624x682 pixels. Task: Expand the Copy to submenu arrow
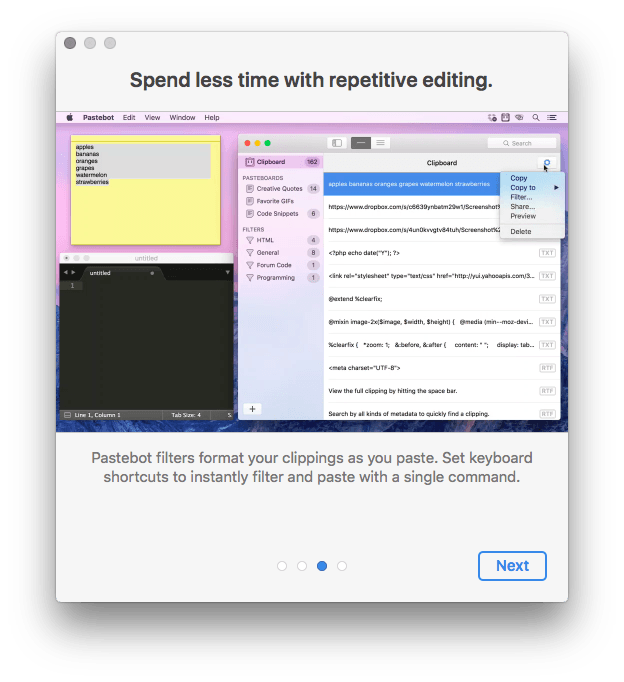click(x=556, y=187)
